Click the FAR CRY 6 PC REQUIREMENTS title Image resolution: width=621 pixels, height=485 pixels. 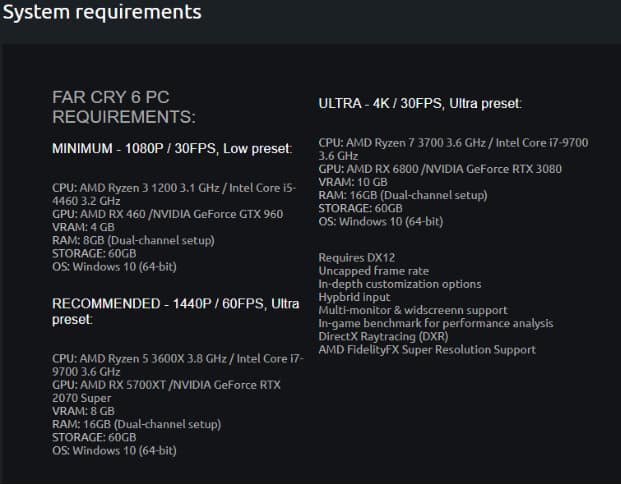pyautogui.click(x=123, y=108)
